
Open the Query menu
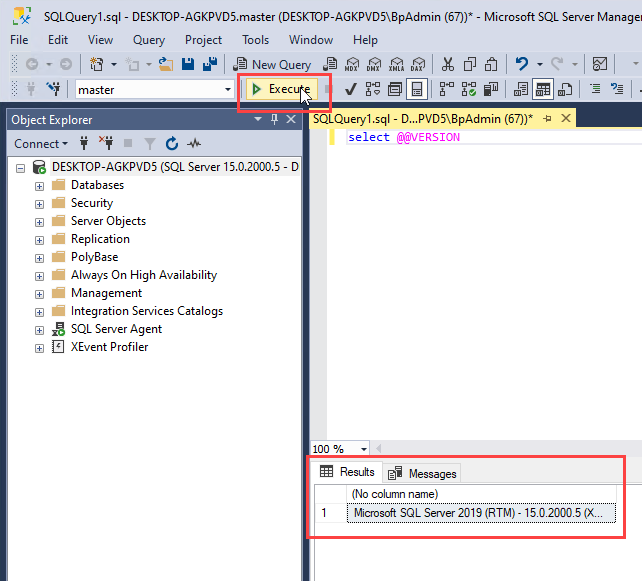149,40
